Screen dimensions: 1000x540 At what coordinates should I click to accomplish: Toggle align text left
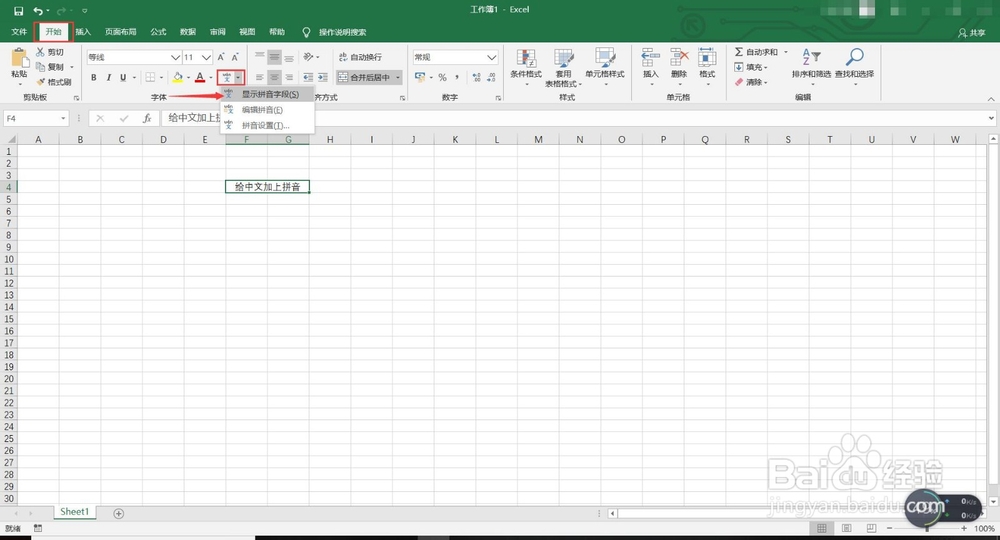[x=260, y=77]
